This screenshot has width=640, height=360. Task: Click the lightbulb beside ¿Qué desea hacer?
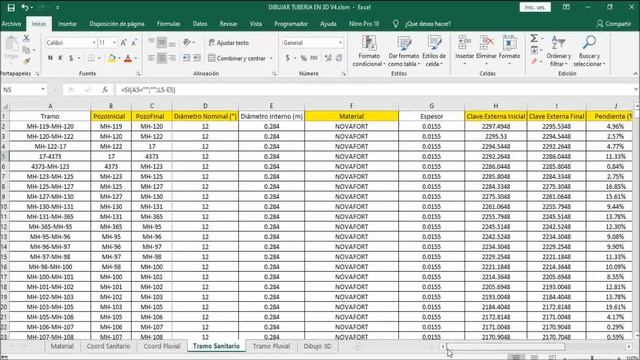click(x=396, y=24)
